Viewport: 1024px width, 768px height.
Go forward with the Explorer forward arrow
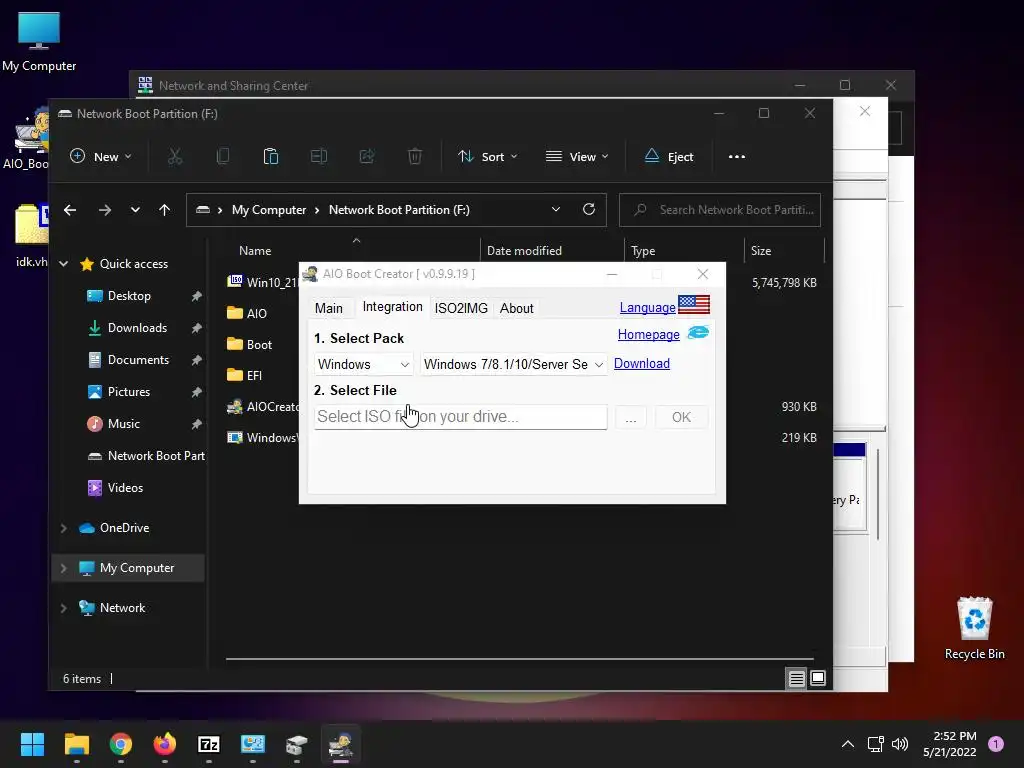point(104,210)
